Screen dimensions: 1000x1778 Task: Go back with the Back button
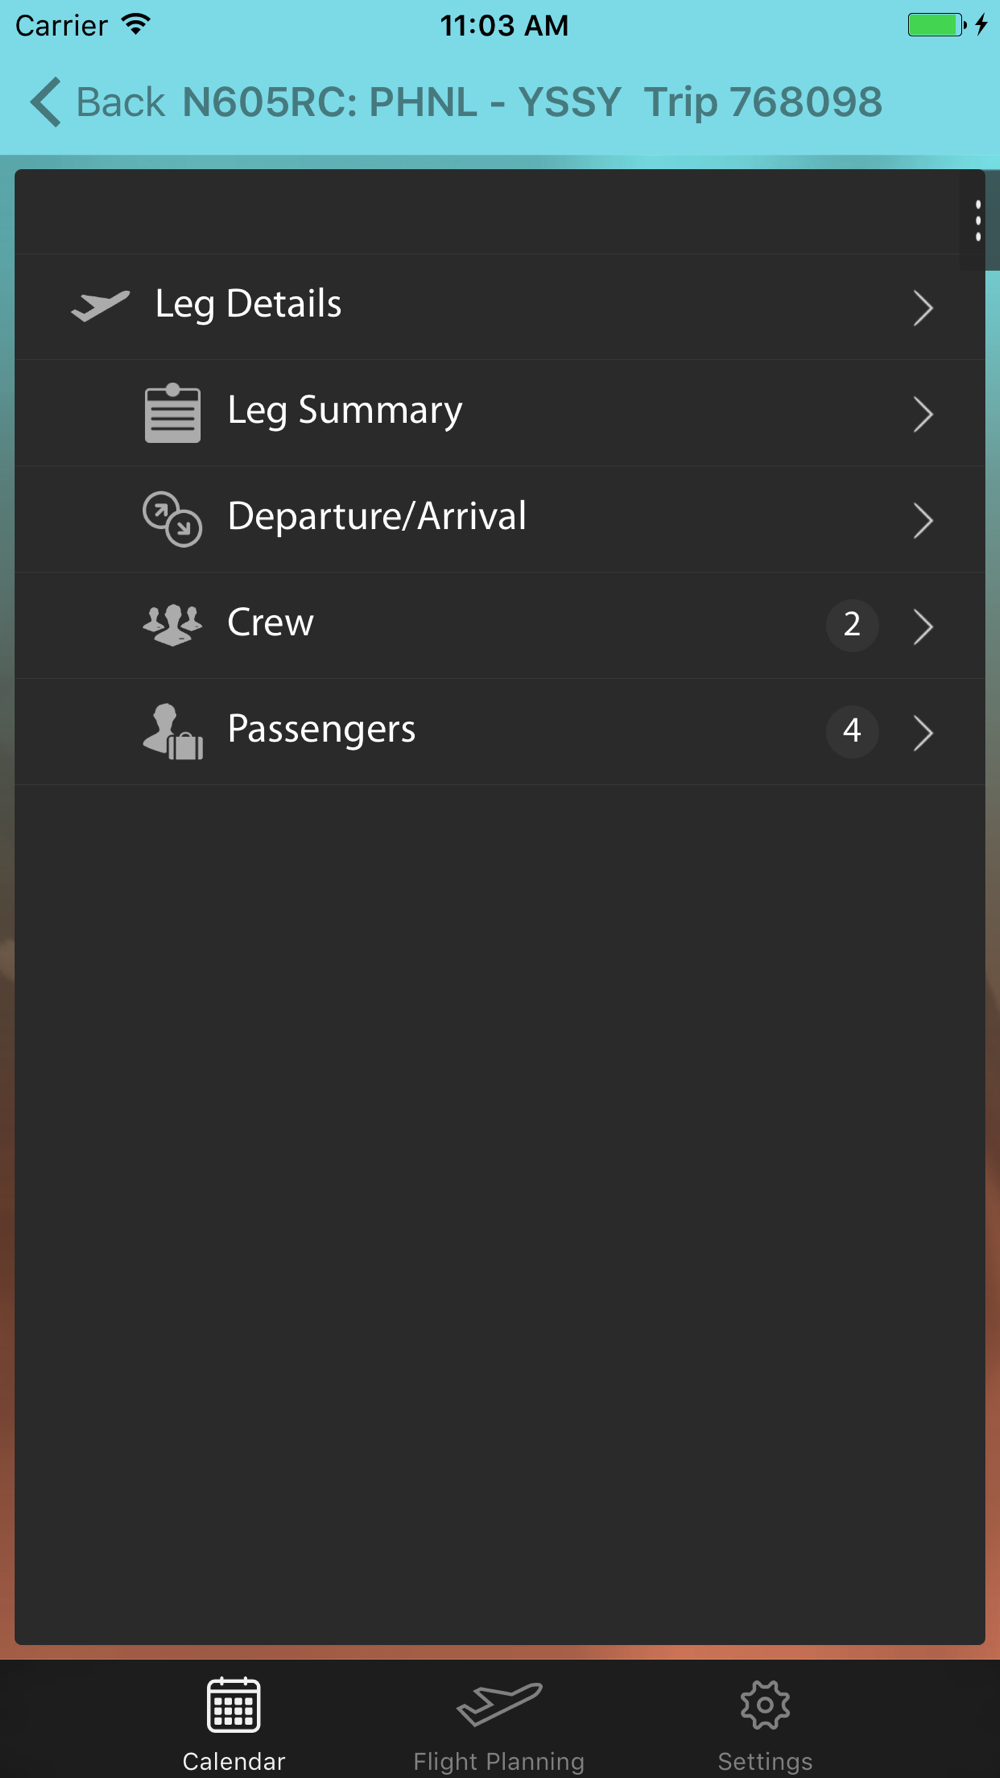tap(97, 102)
